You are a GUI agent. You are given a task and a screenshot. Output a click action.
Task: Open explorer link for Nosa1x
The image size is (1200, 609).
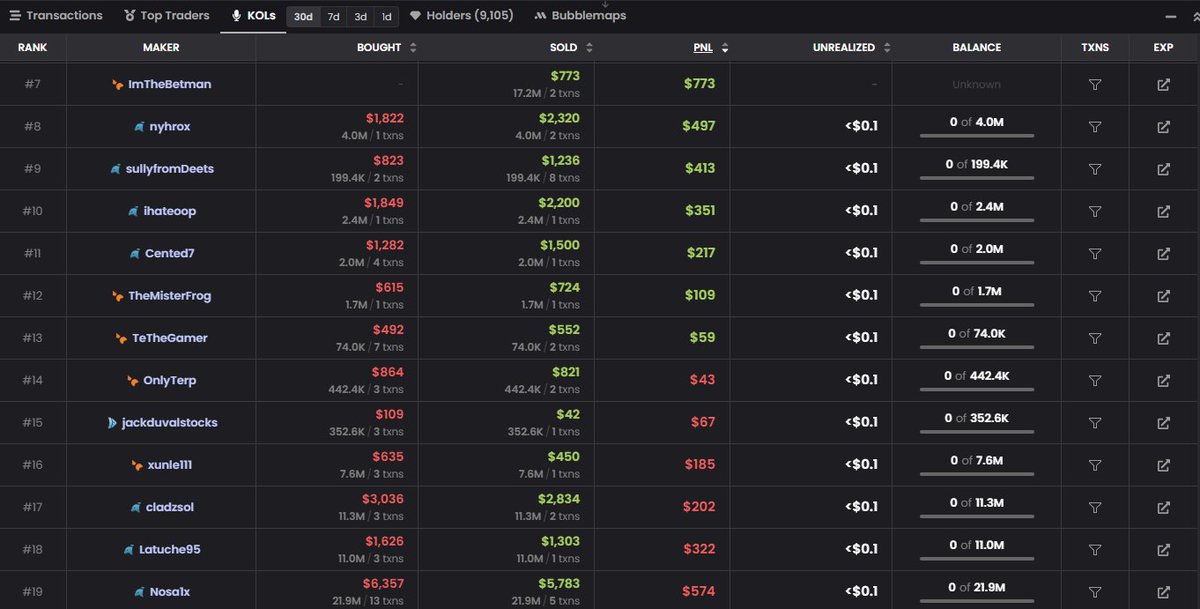[x=1163, y=591]
